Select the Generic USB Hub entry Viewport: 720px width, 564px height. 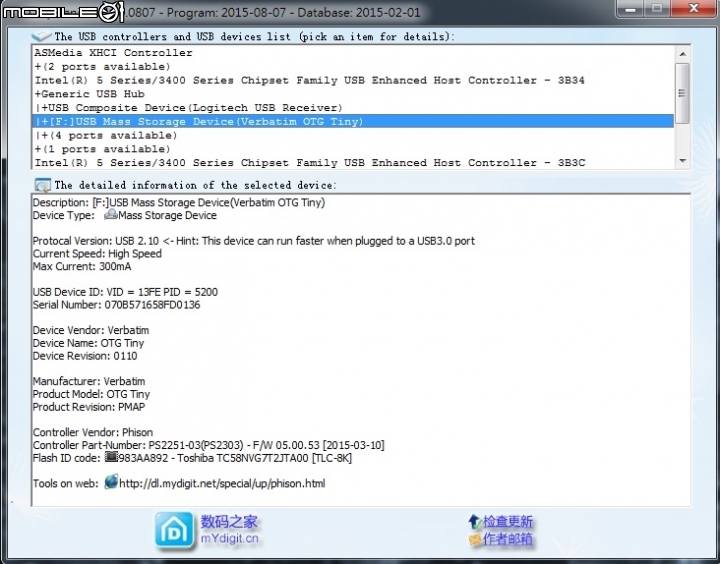(354, 94)
